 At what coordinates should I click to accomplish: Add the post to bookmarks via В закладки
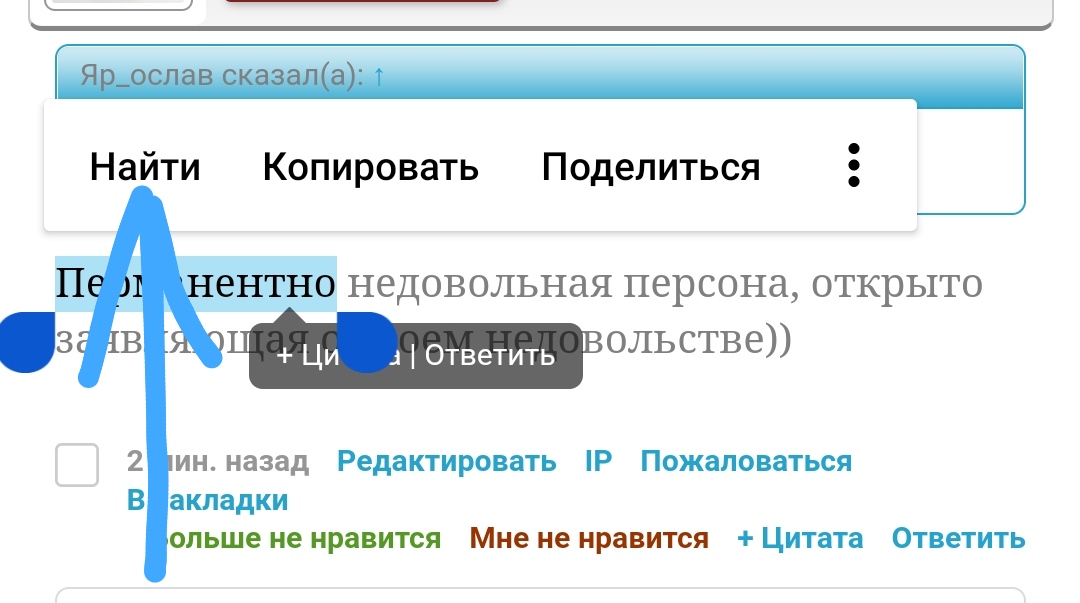pos(208,500)
